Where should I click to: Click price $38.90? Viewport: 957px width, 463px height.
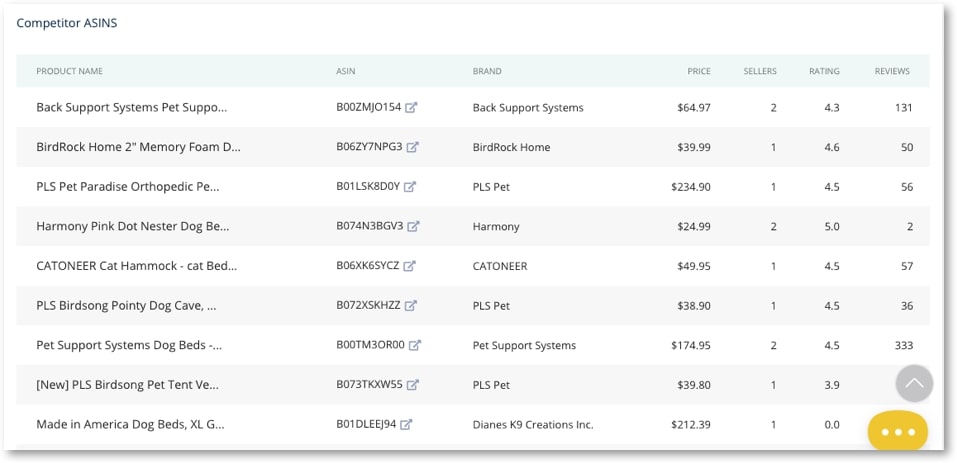click(x=694, y=306)
